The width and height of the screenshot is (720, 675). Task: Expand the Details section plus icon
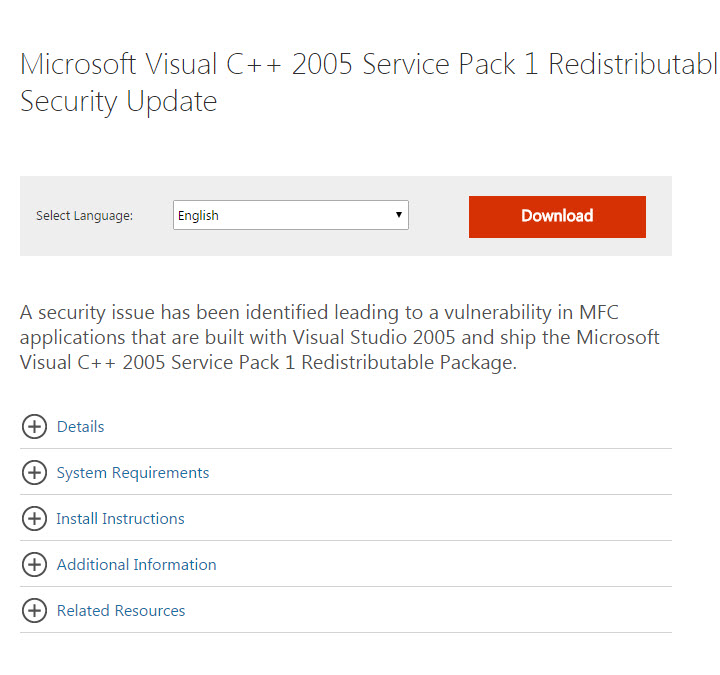coord(34,427)
